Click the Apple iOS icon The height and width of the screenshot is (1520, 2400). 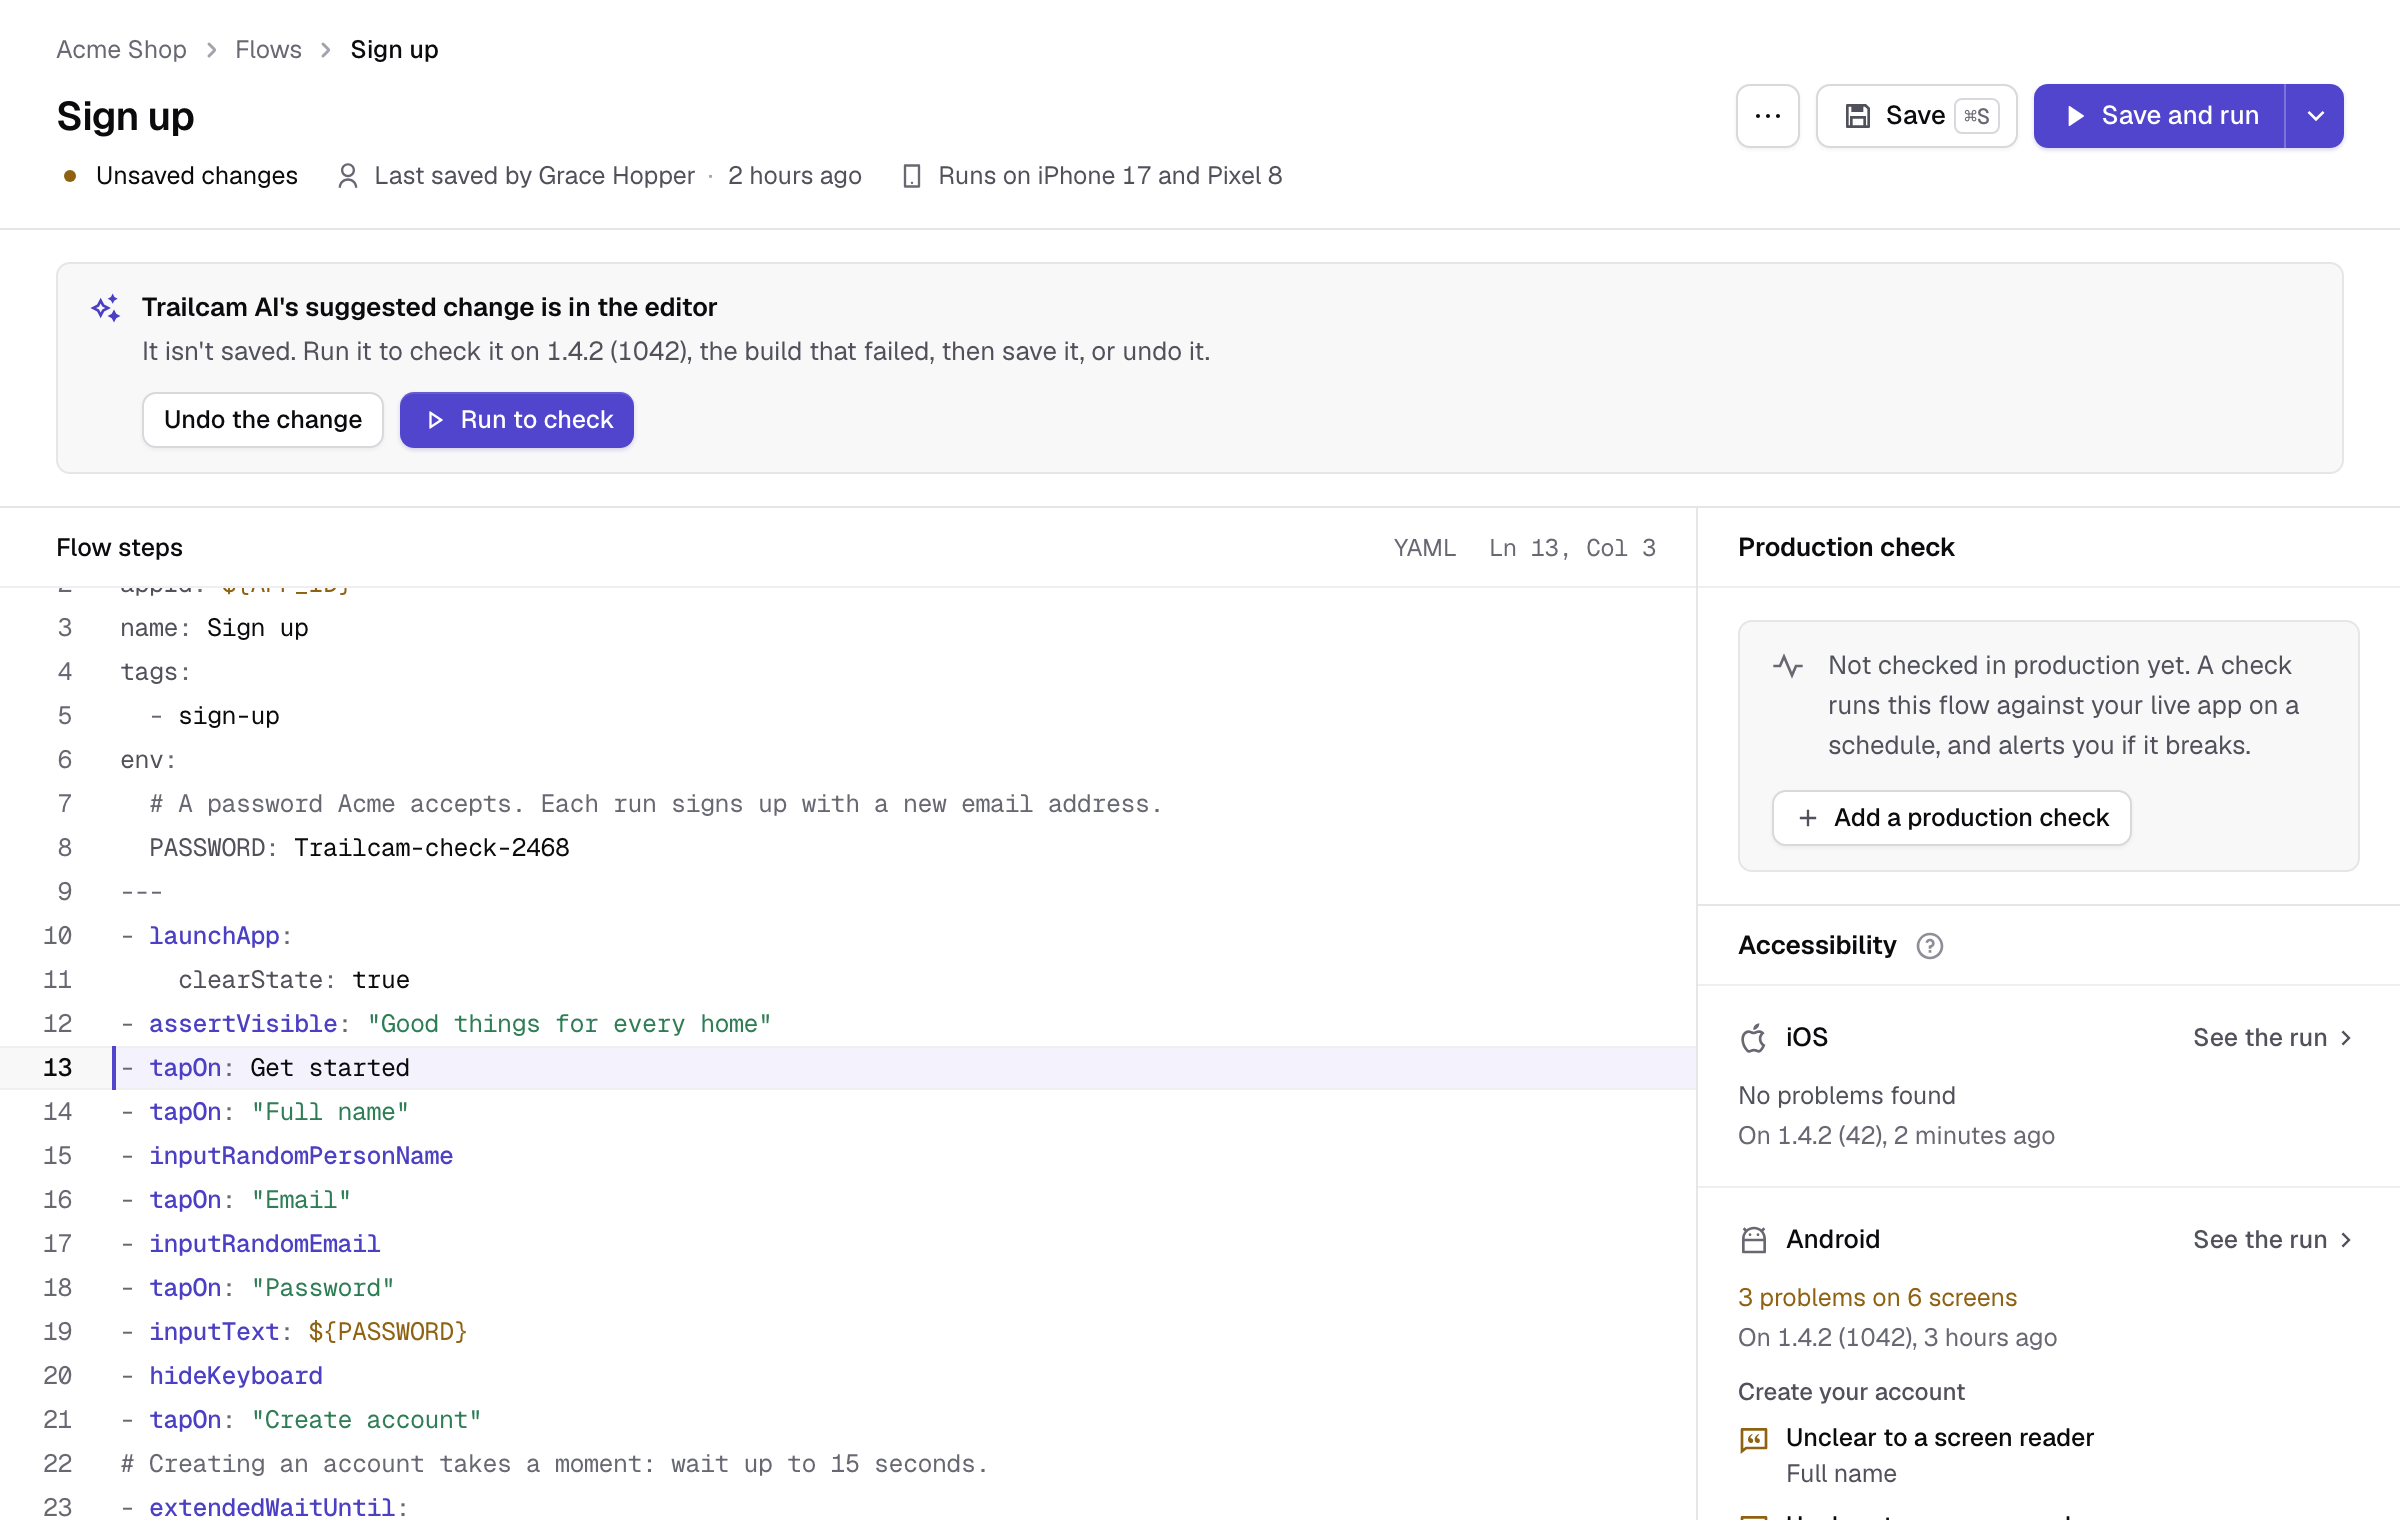(x=1753, y=1038)
